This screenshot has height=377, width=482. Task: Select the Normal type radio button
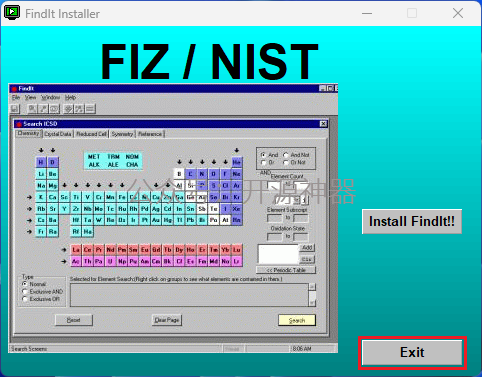coord(25,284)
